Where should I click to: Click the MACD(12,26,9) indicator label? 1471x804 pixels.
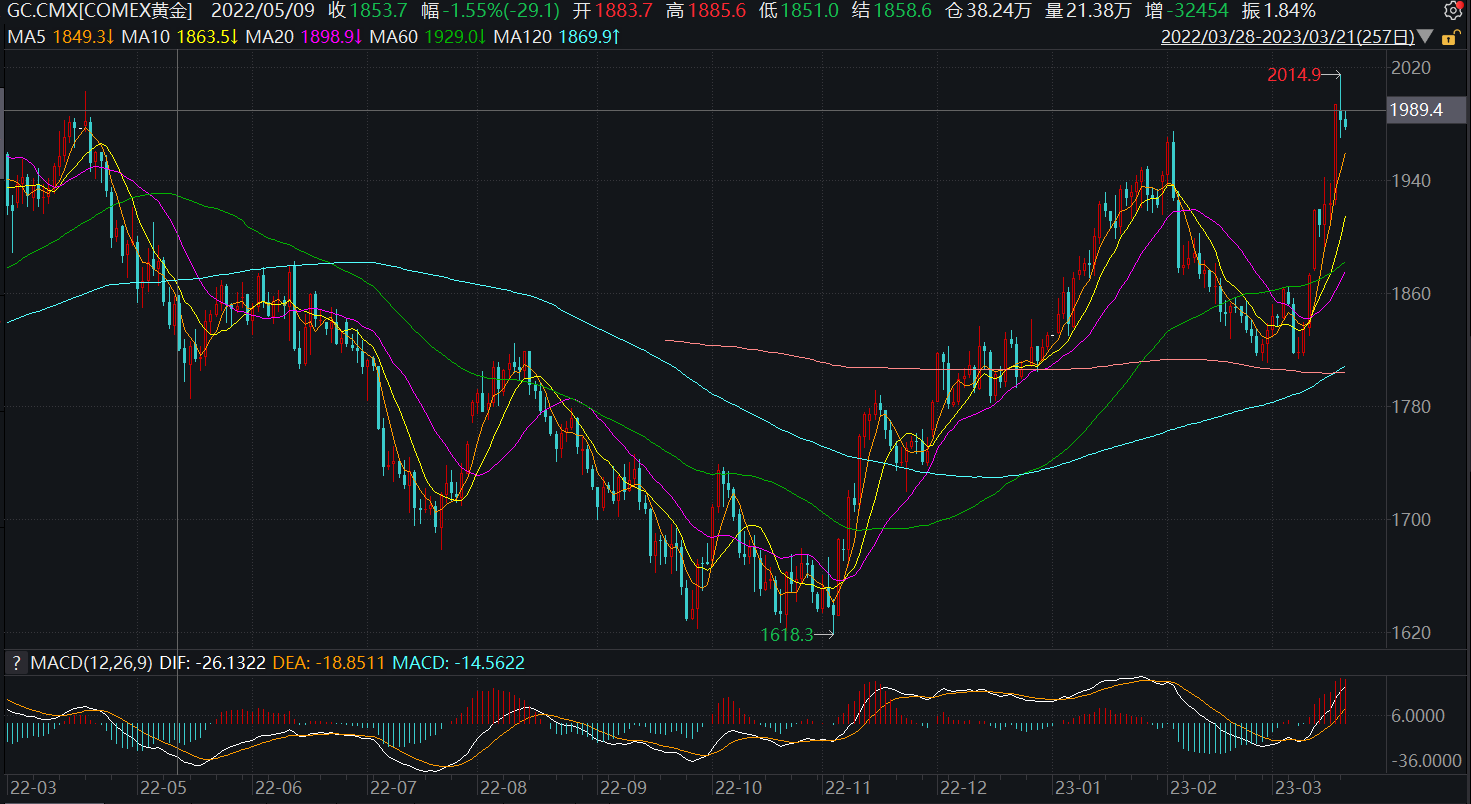(x=92, y=663)
